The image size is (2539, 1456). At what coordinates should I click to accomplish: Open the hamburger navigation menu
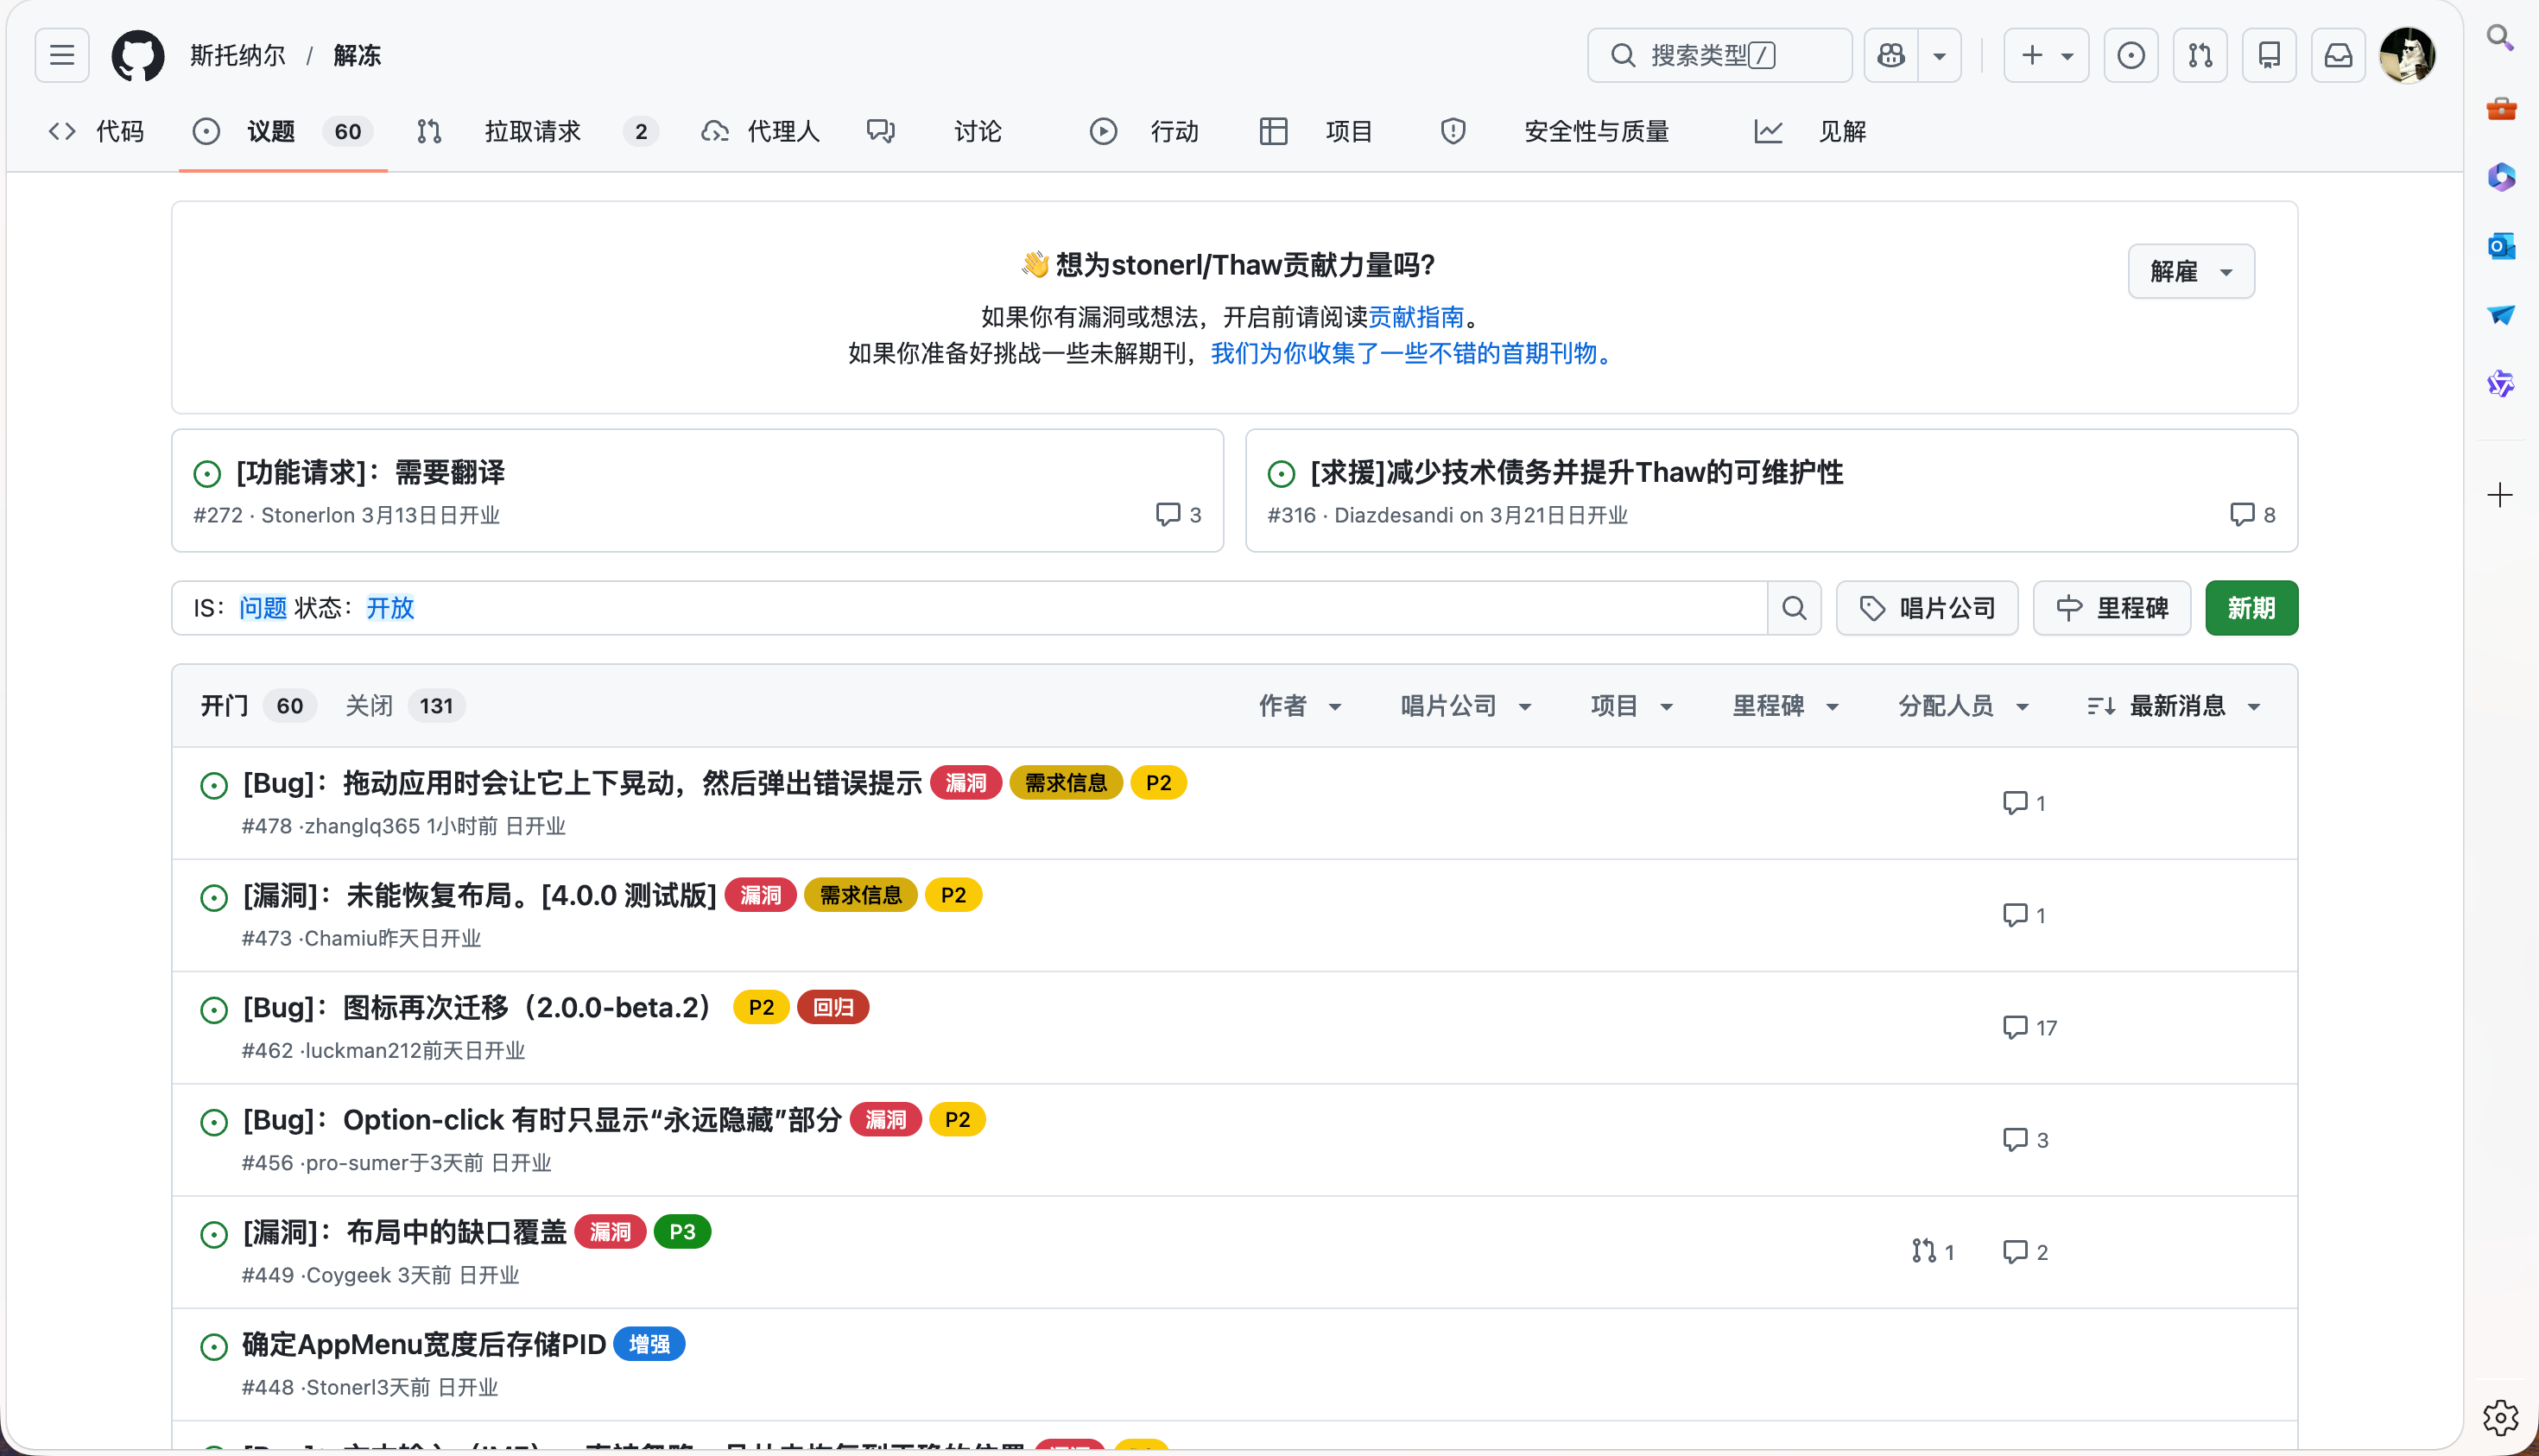tap(62, 55)
